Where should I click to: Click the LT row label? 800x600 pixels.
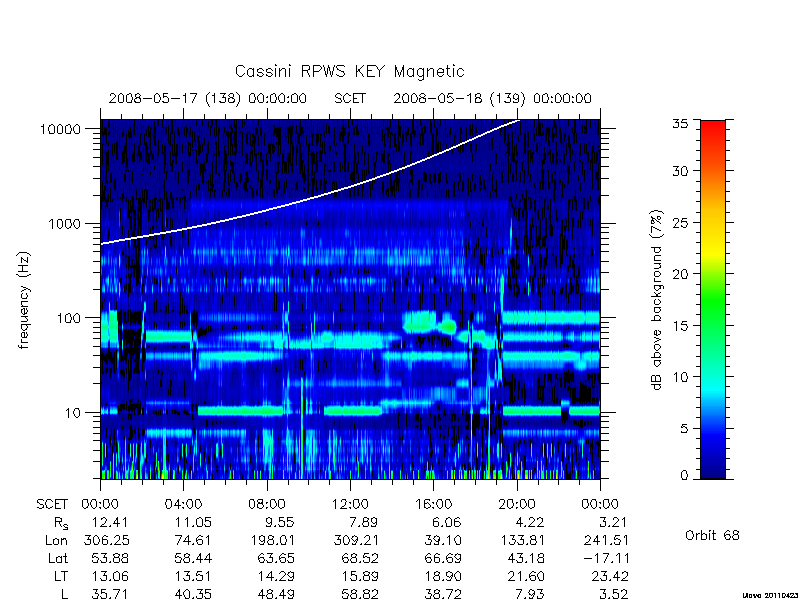[x=60, y=577]
